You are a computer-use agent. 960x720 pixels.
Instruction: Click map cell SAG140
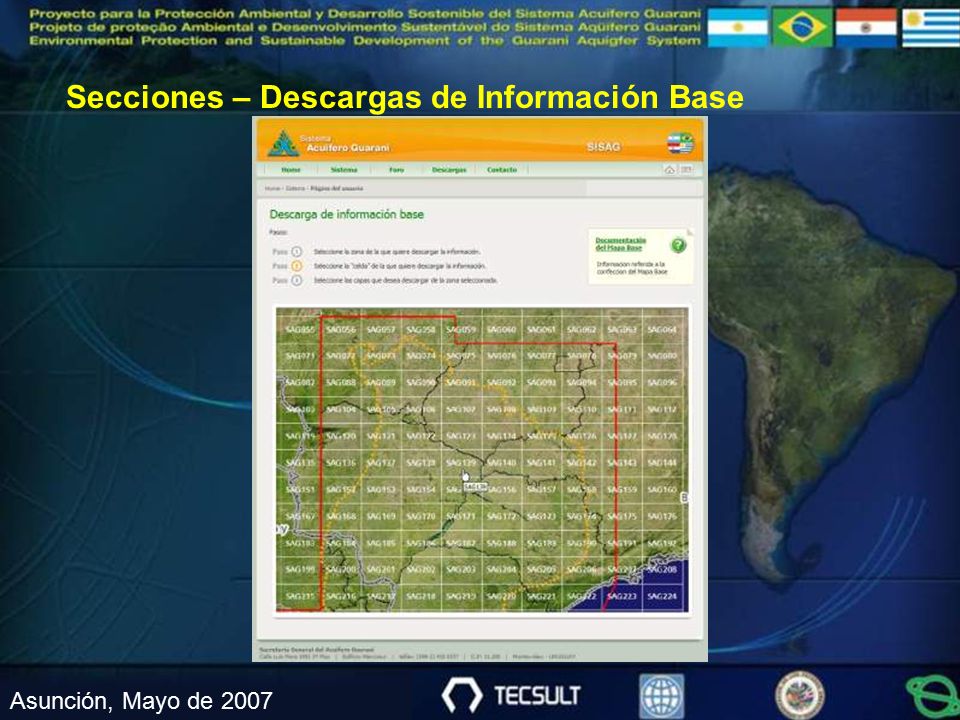click(501, 463)
